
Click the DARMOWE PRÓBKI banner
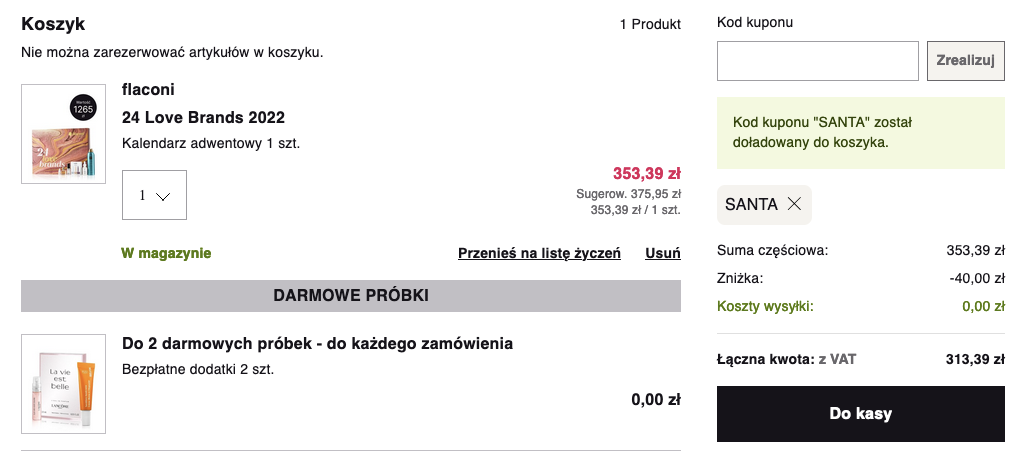pyautogui.click(x=351, y=296)
